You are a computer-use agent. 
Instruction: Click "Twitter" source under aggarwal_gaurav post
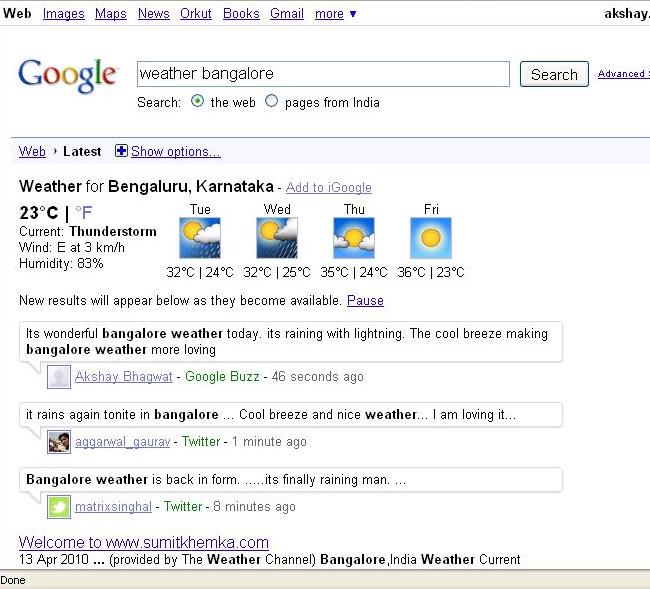click(201, 441)
